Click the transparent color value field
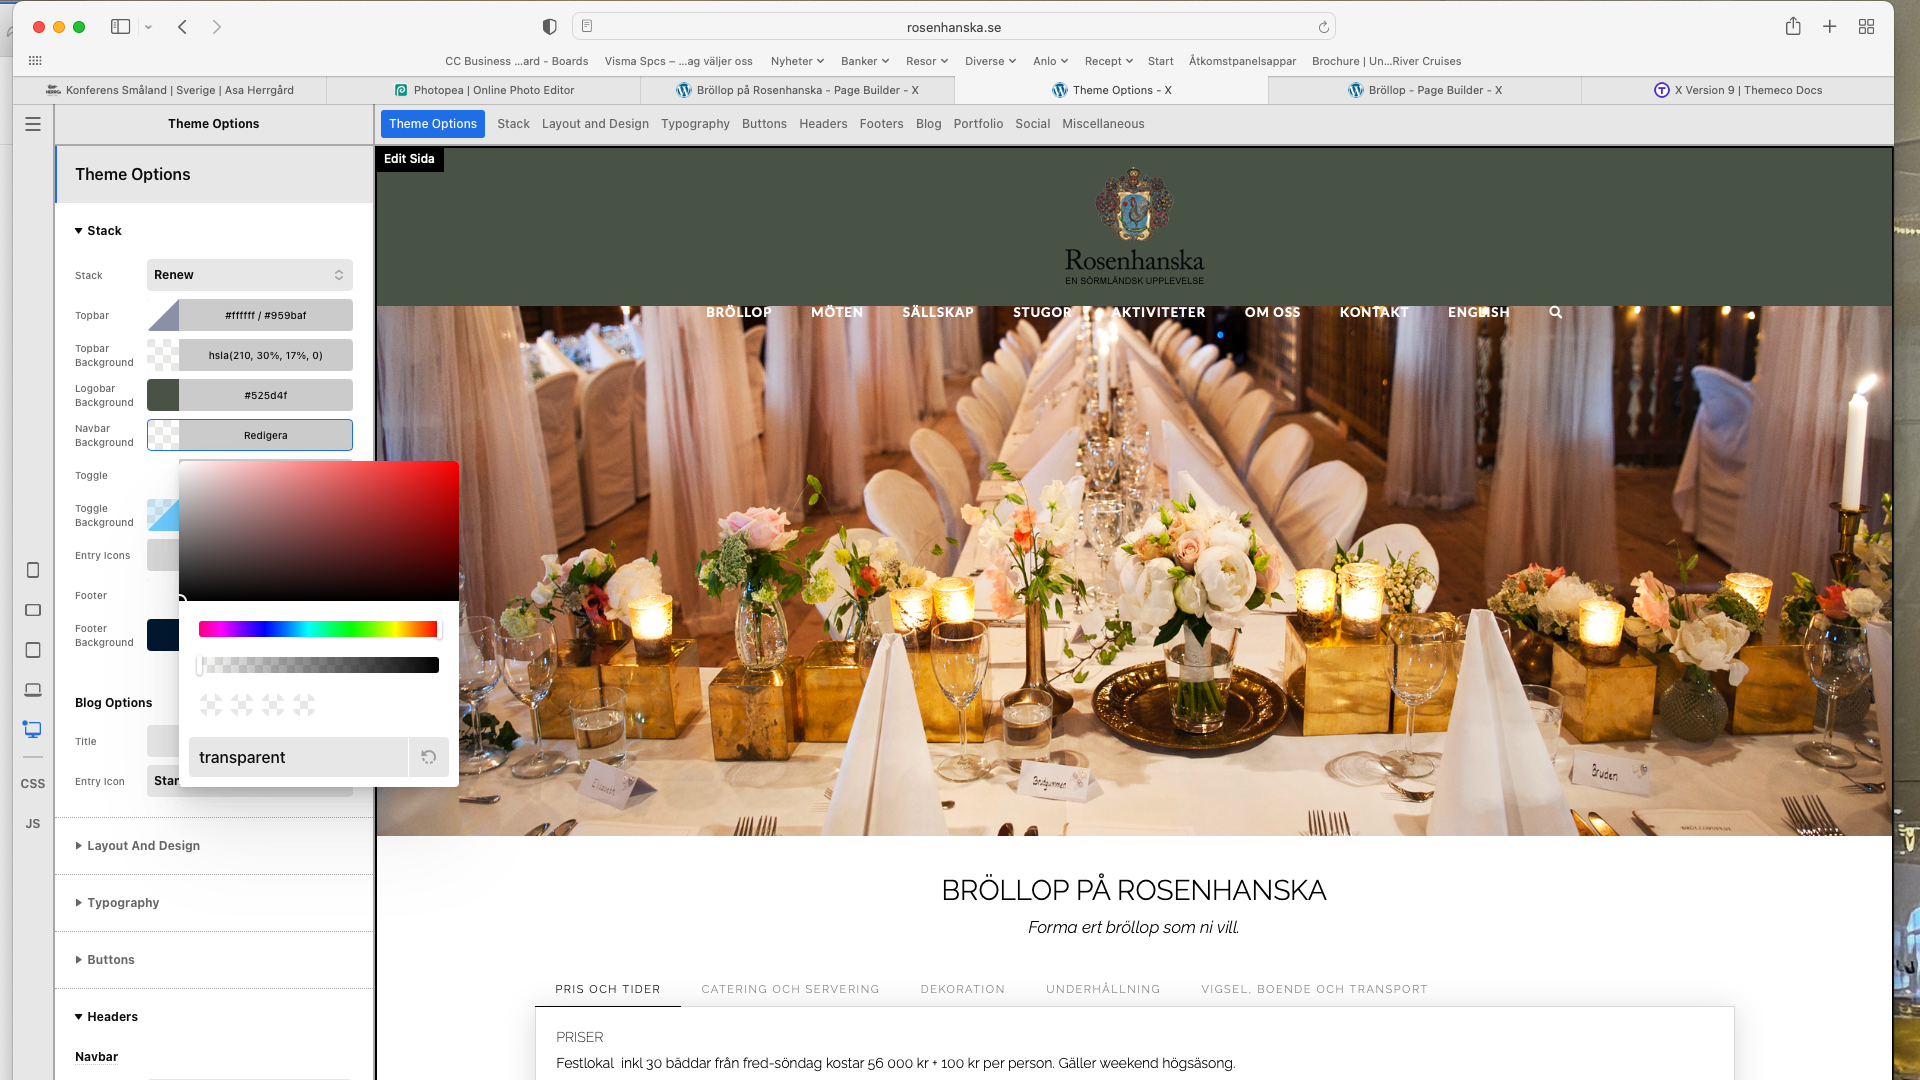This screenshot has height=1080, width=1920. 298,758
